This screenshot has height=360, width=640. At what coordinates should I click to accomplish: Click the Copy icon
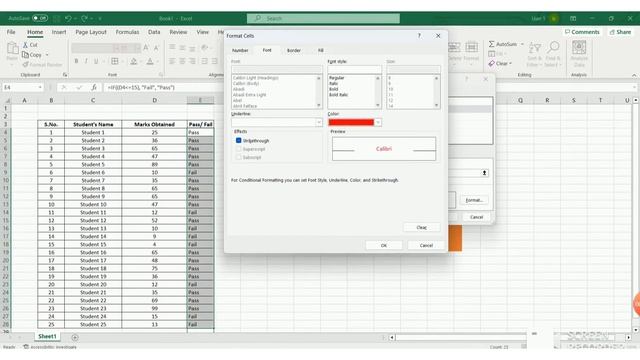pos(25,55)
